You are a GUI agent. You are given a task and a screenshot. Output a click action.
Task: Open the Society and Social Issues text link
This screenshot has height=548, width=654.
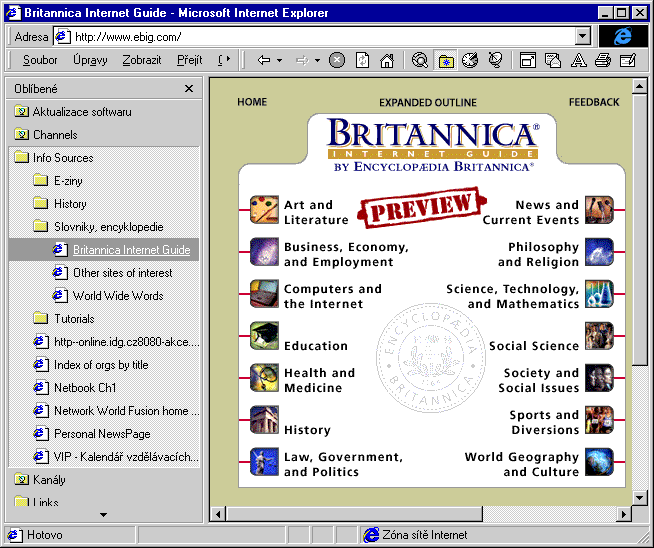pos(539,380)
